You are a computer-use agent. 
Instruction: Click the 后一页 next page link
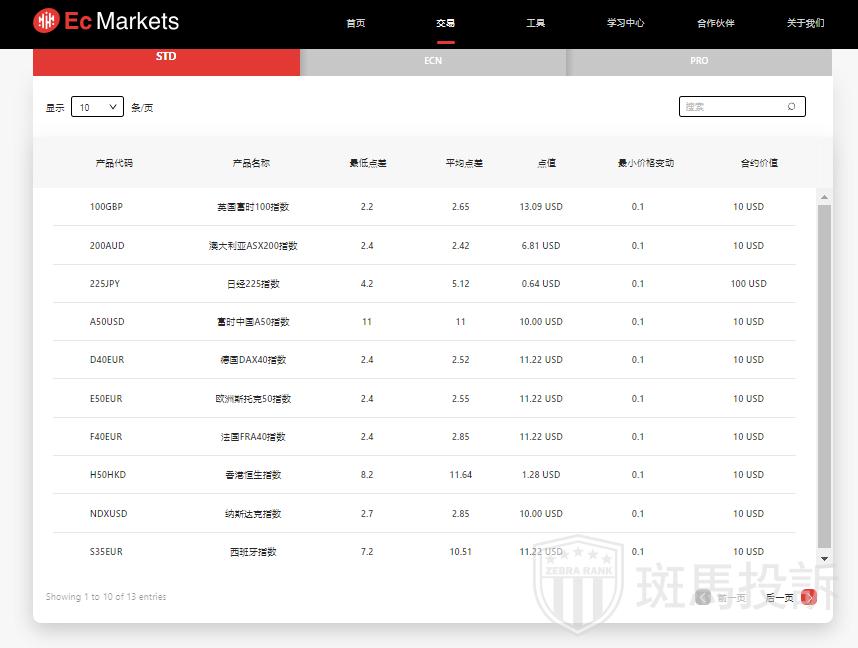pyautogui.click(x=779, y=597)
